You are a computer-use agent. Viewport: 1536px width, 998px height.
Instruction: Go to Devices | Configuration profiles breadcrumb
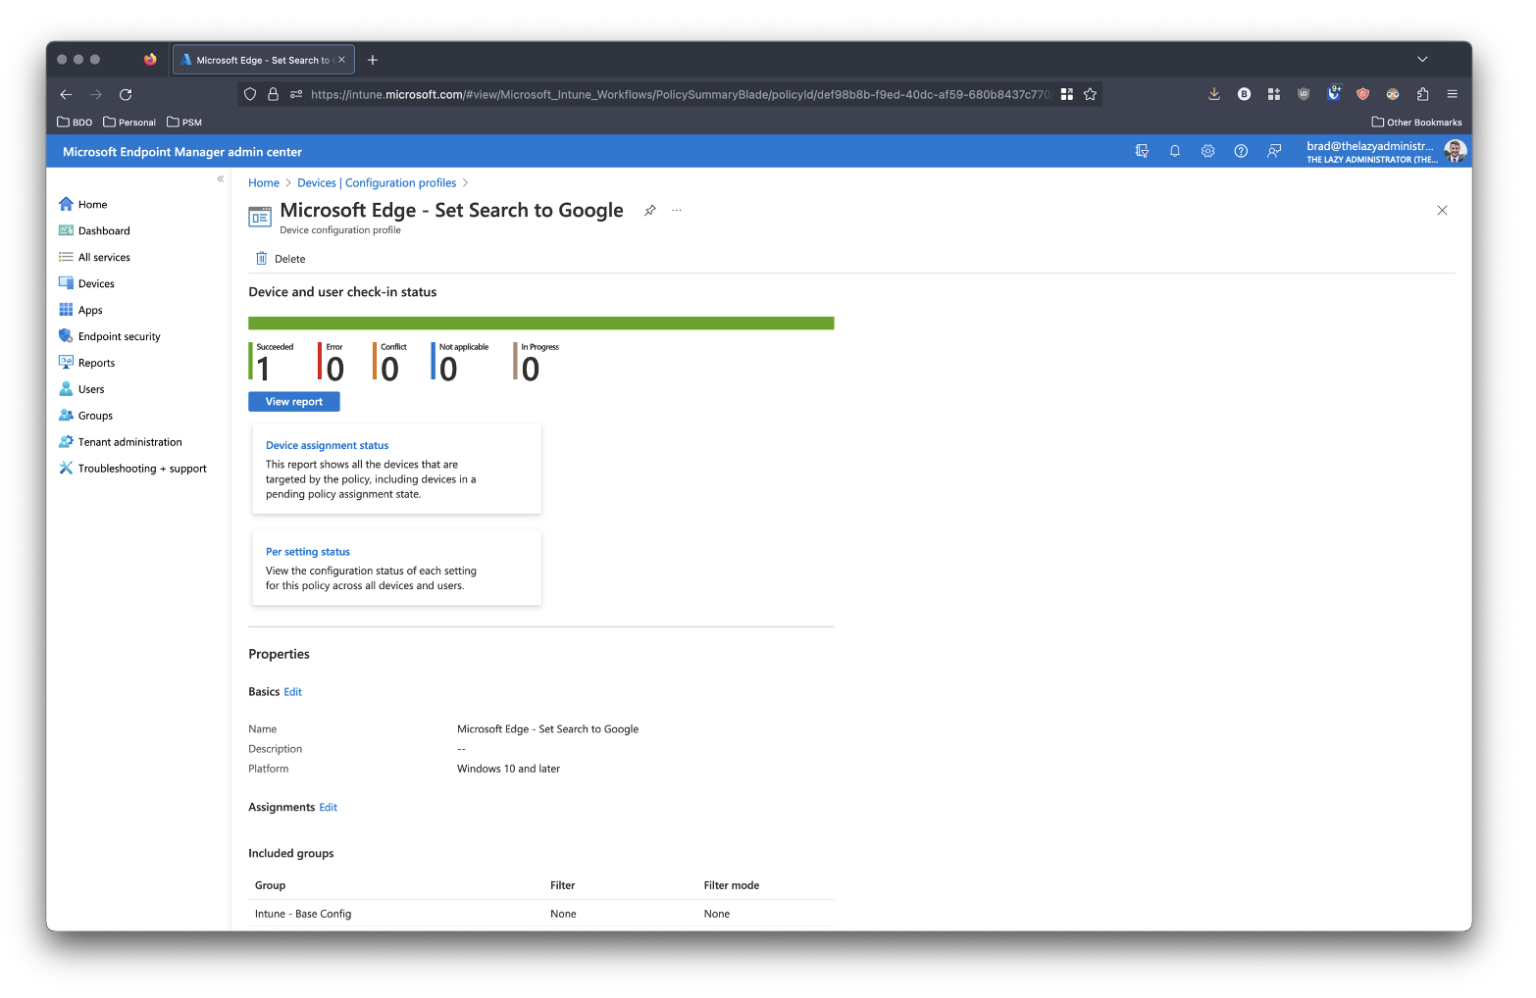click(377, 183)
